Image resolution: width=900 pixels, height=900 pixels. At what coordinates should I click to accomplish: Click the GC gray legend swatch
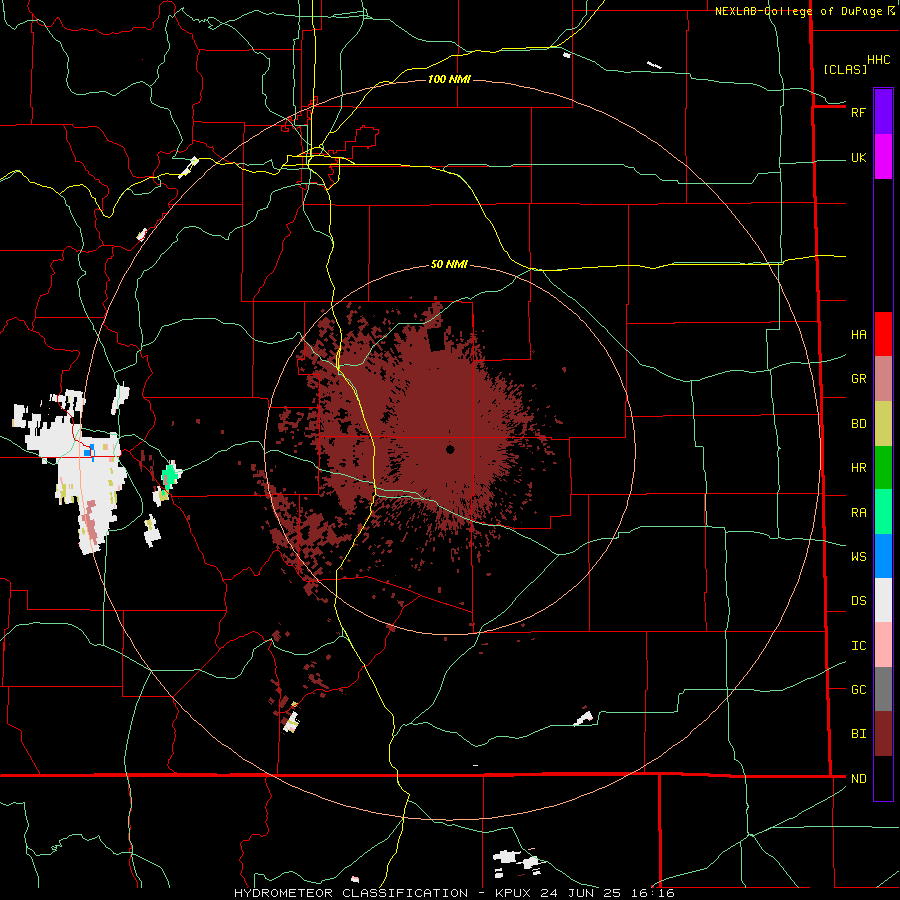point(883,689)
